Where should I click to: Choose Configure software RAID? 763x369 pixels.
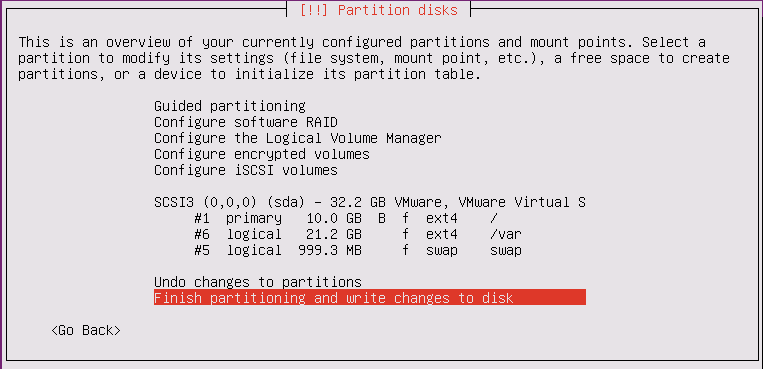coord(246,122)
